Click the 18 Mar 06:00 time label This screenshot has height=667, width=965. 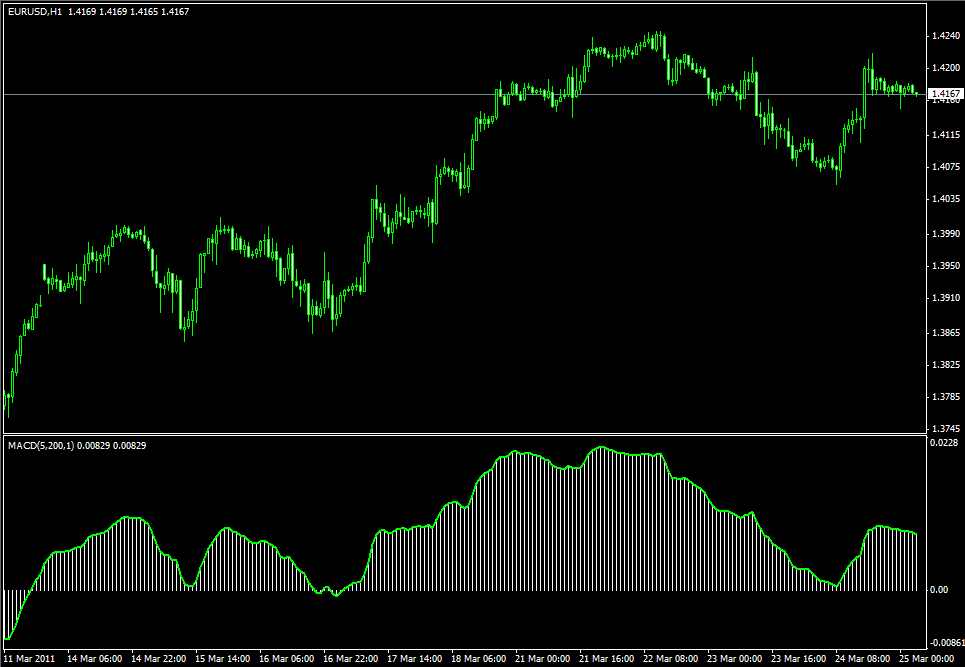pos(479,659)
